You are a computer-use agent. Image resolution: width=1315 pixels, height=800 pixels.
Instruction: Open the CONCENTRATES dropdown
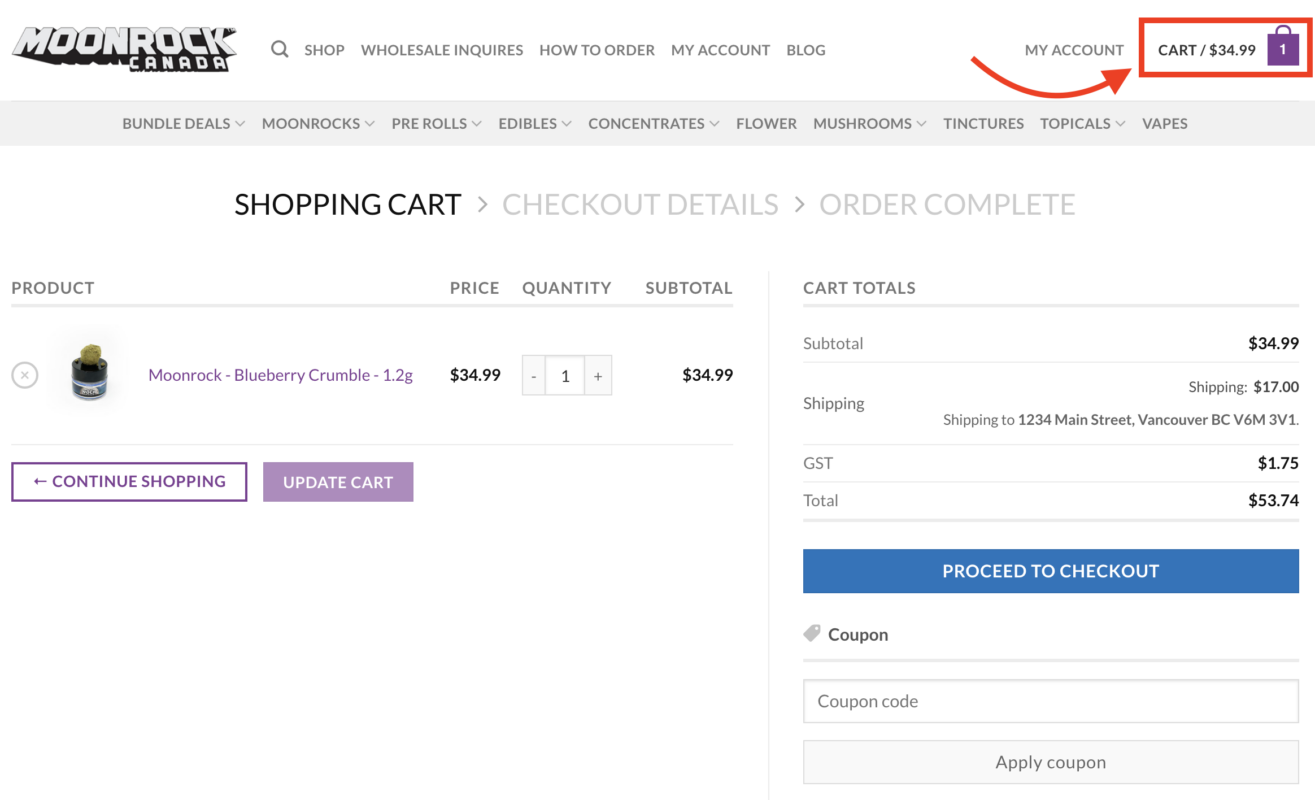click(x=646, y=123)
